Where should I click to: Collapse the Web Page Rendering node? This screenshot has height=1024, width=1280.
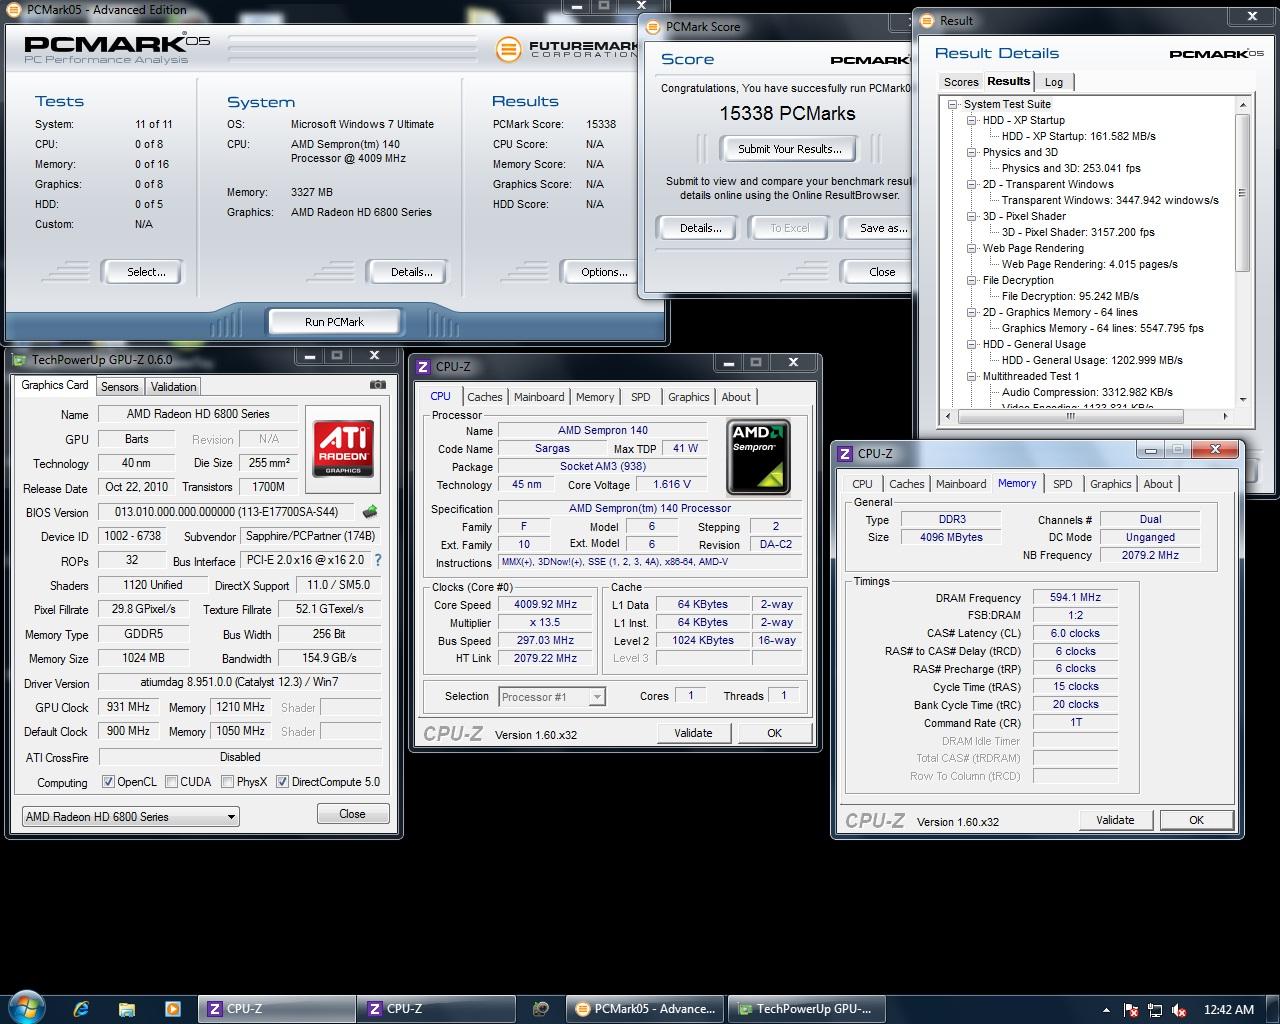(971, 248)
